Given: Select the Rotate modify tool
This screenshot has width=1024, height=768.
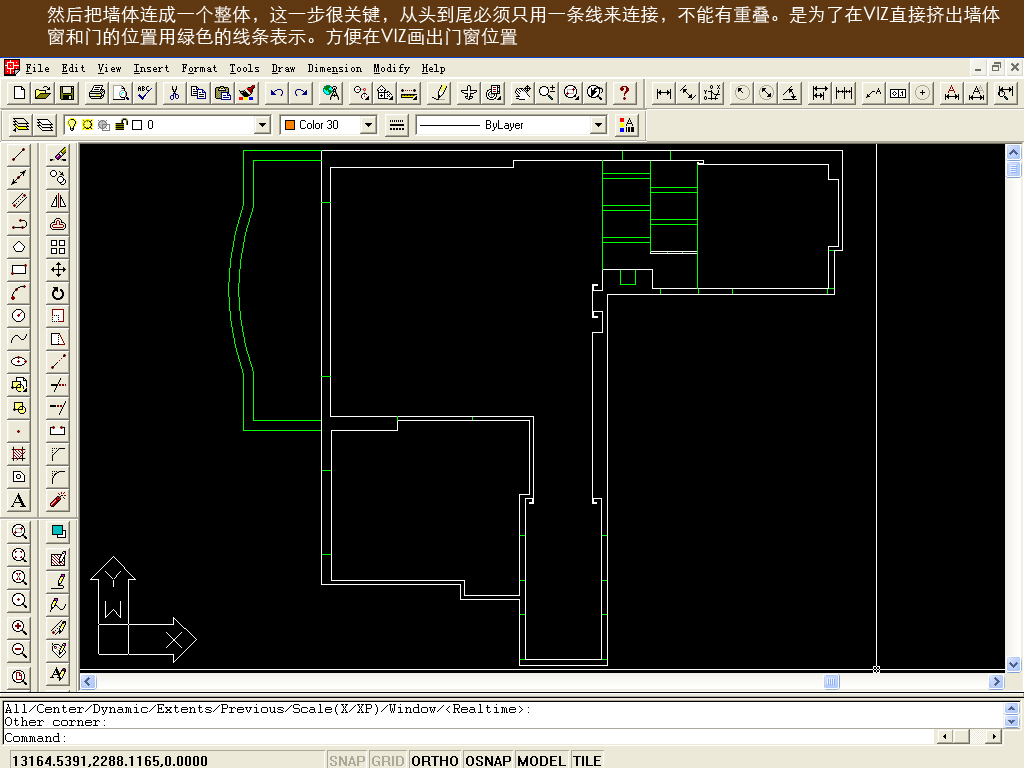Looking at the screenshot, I should point(58,293).
